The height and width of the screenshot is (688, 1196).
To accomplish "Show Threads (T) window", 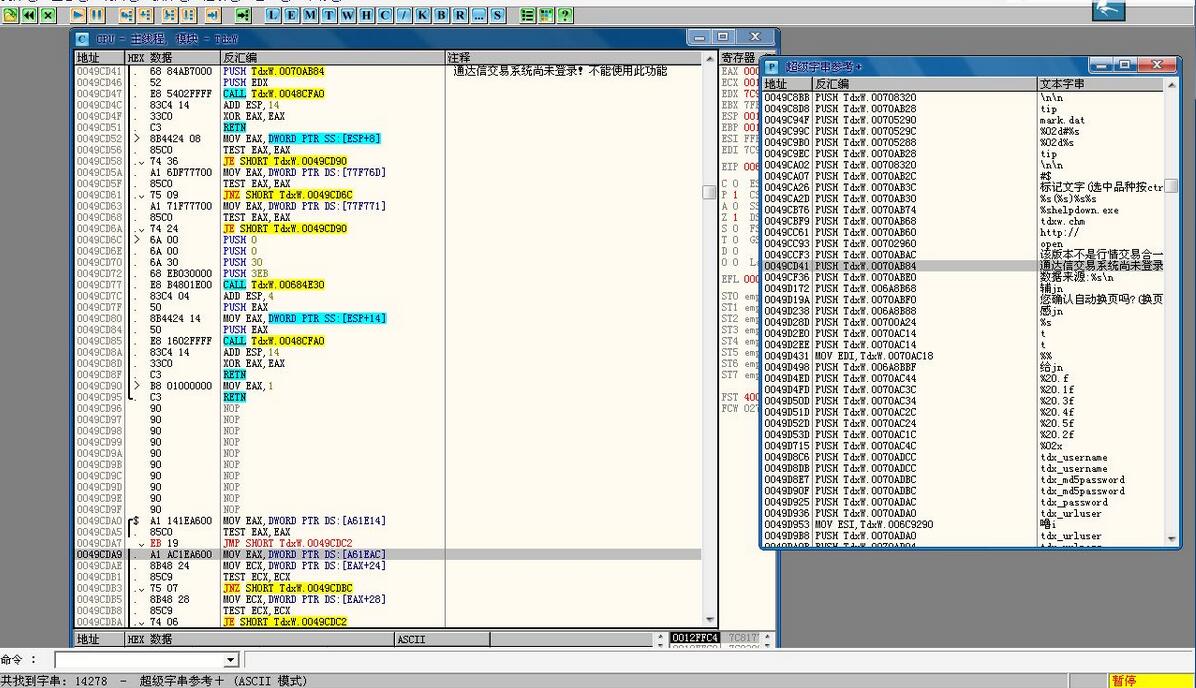I will (x=329, y=15).
